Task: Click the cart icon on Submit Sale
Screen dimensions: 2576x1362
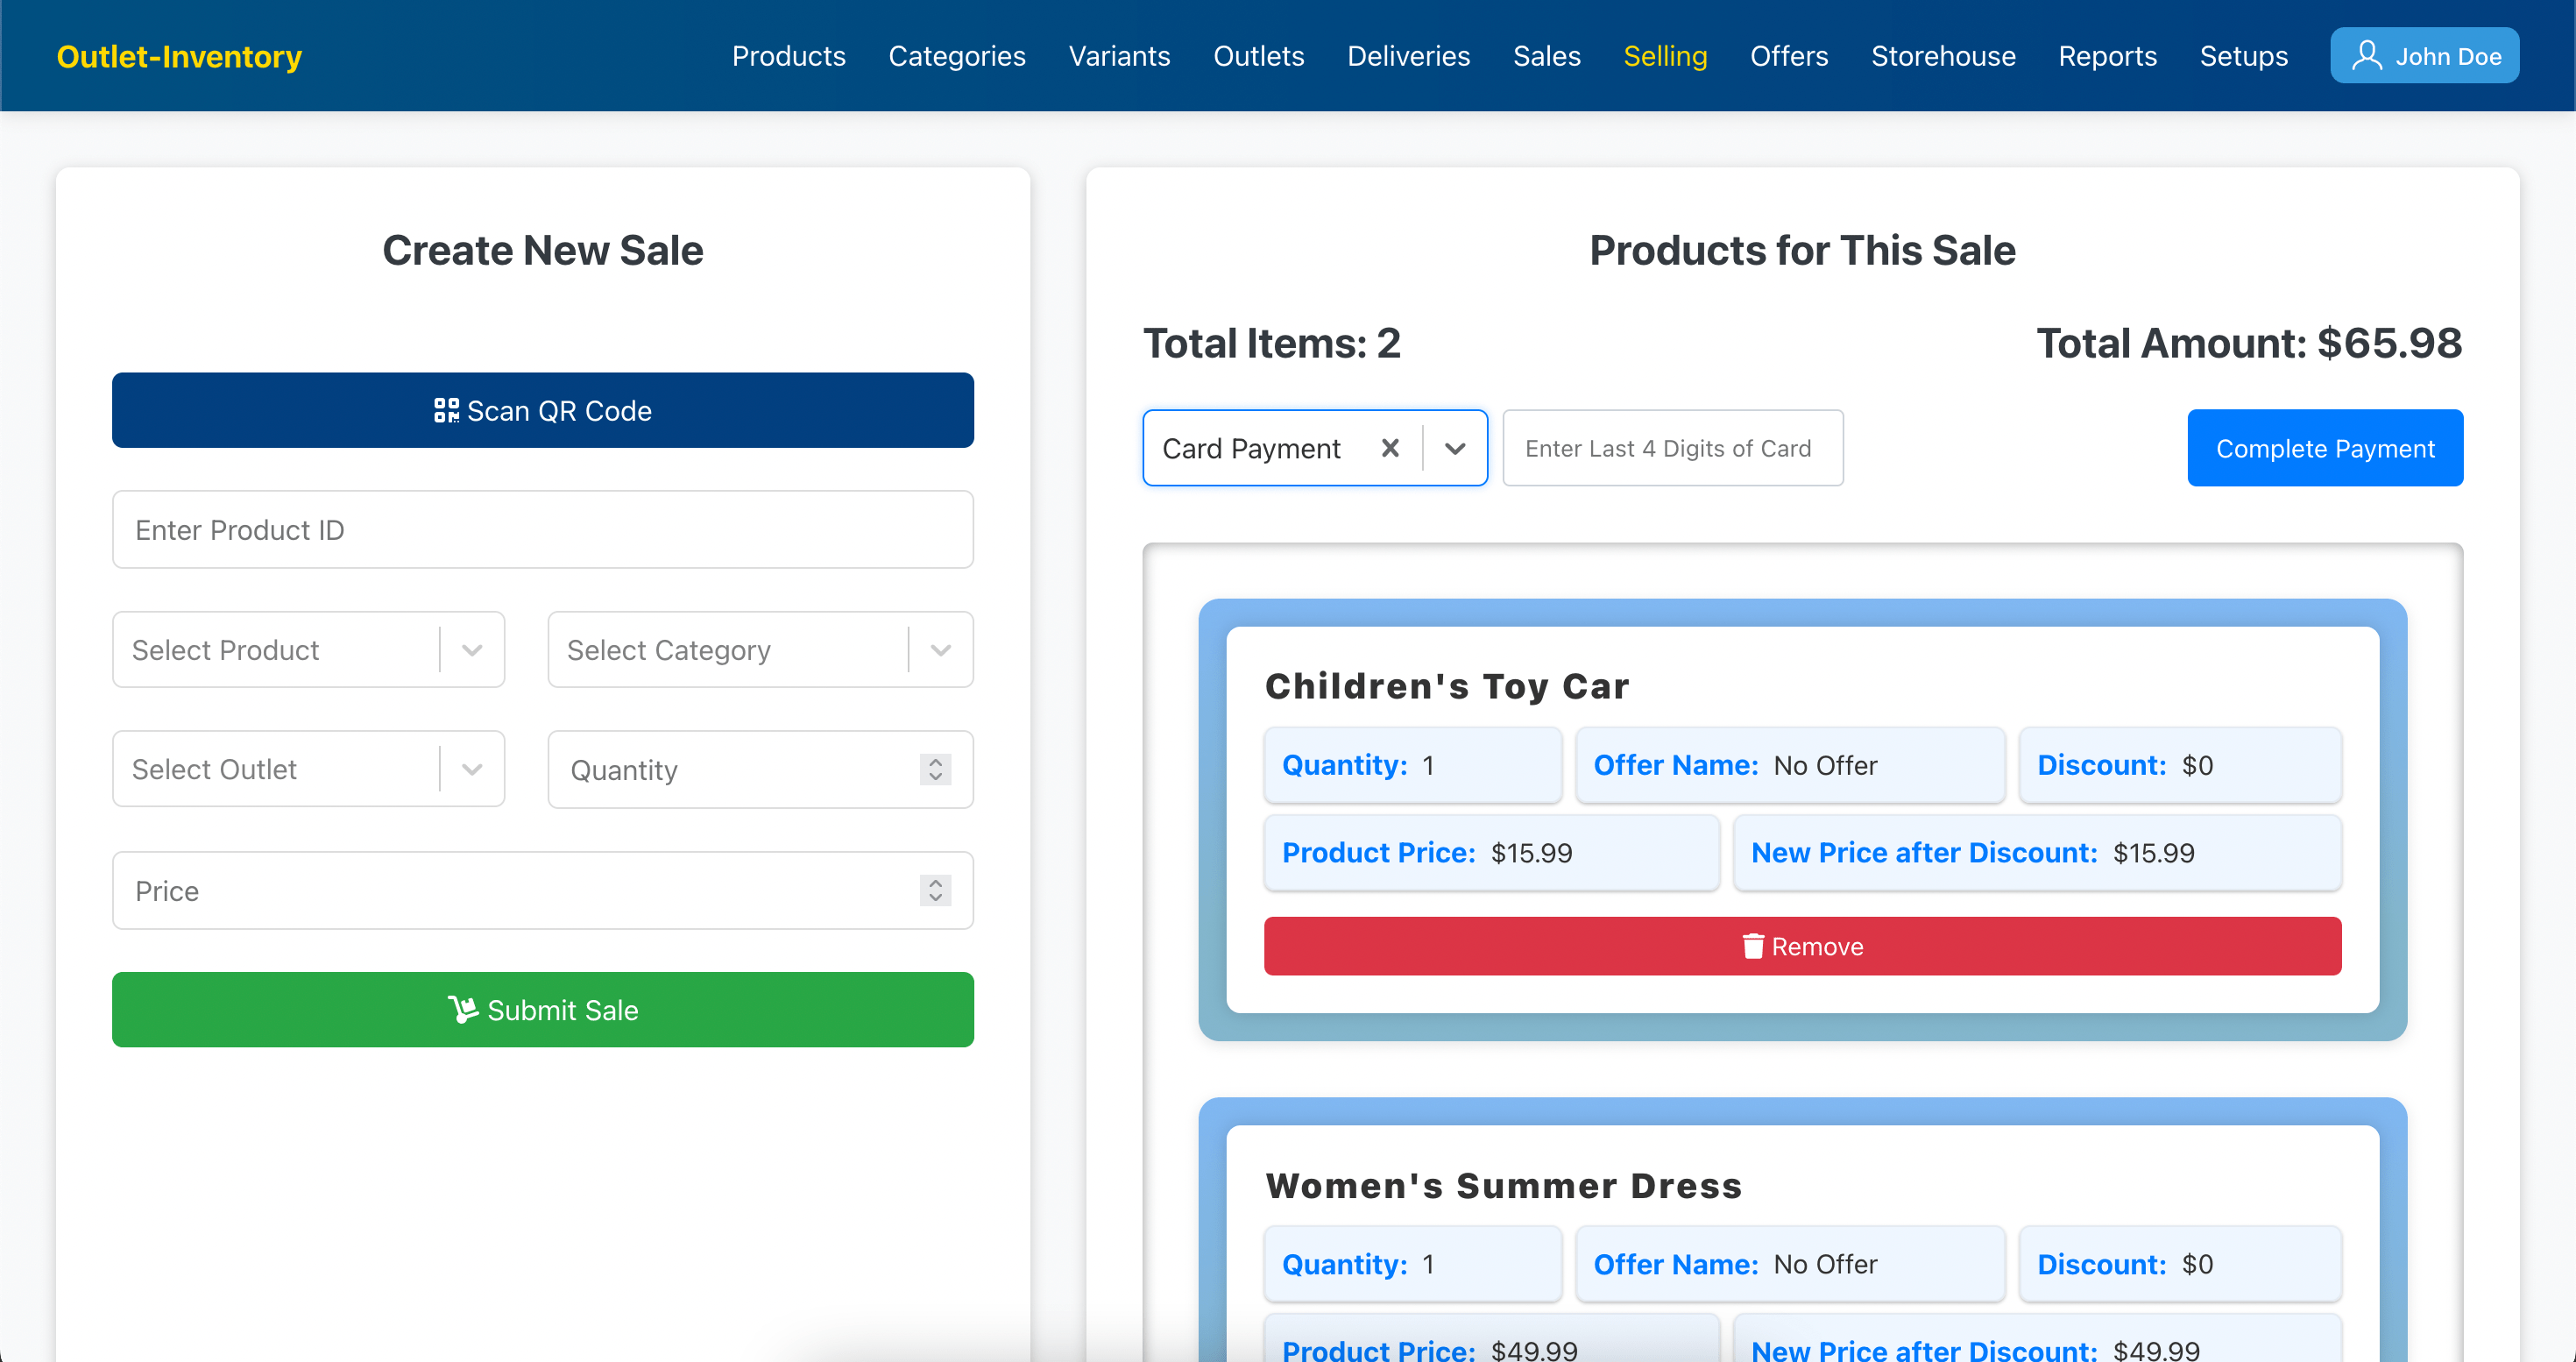Action: (462, 1009)
